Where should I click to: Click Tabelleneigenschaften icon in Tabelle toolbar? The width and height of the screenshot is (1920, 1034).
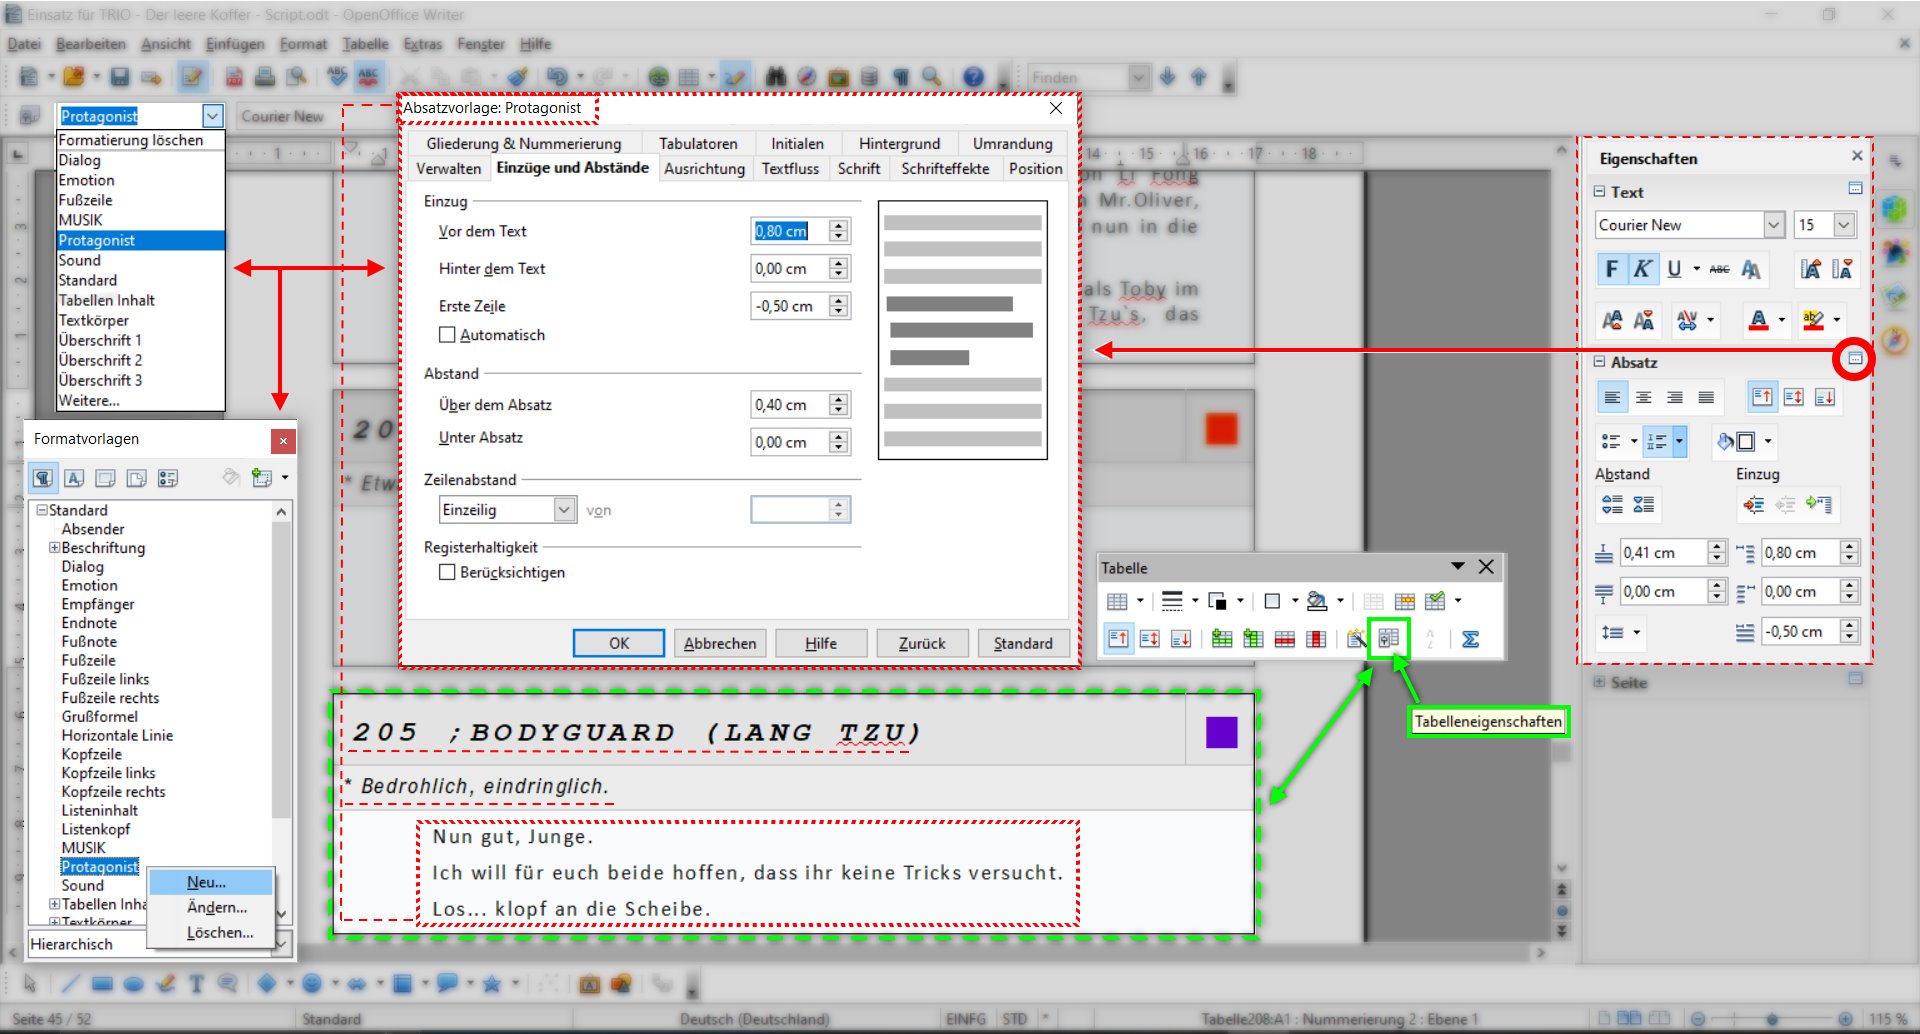click(1388, 639)
